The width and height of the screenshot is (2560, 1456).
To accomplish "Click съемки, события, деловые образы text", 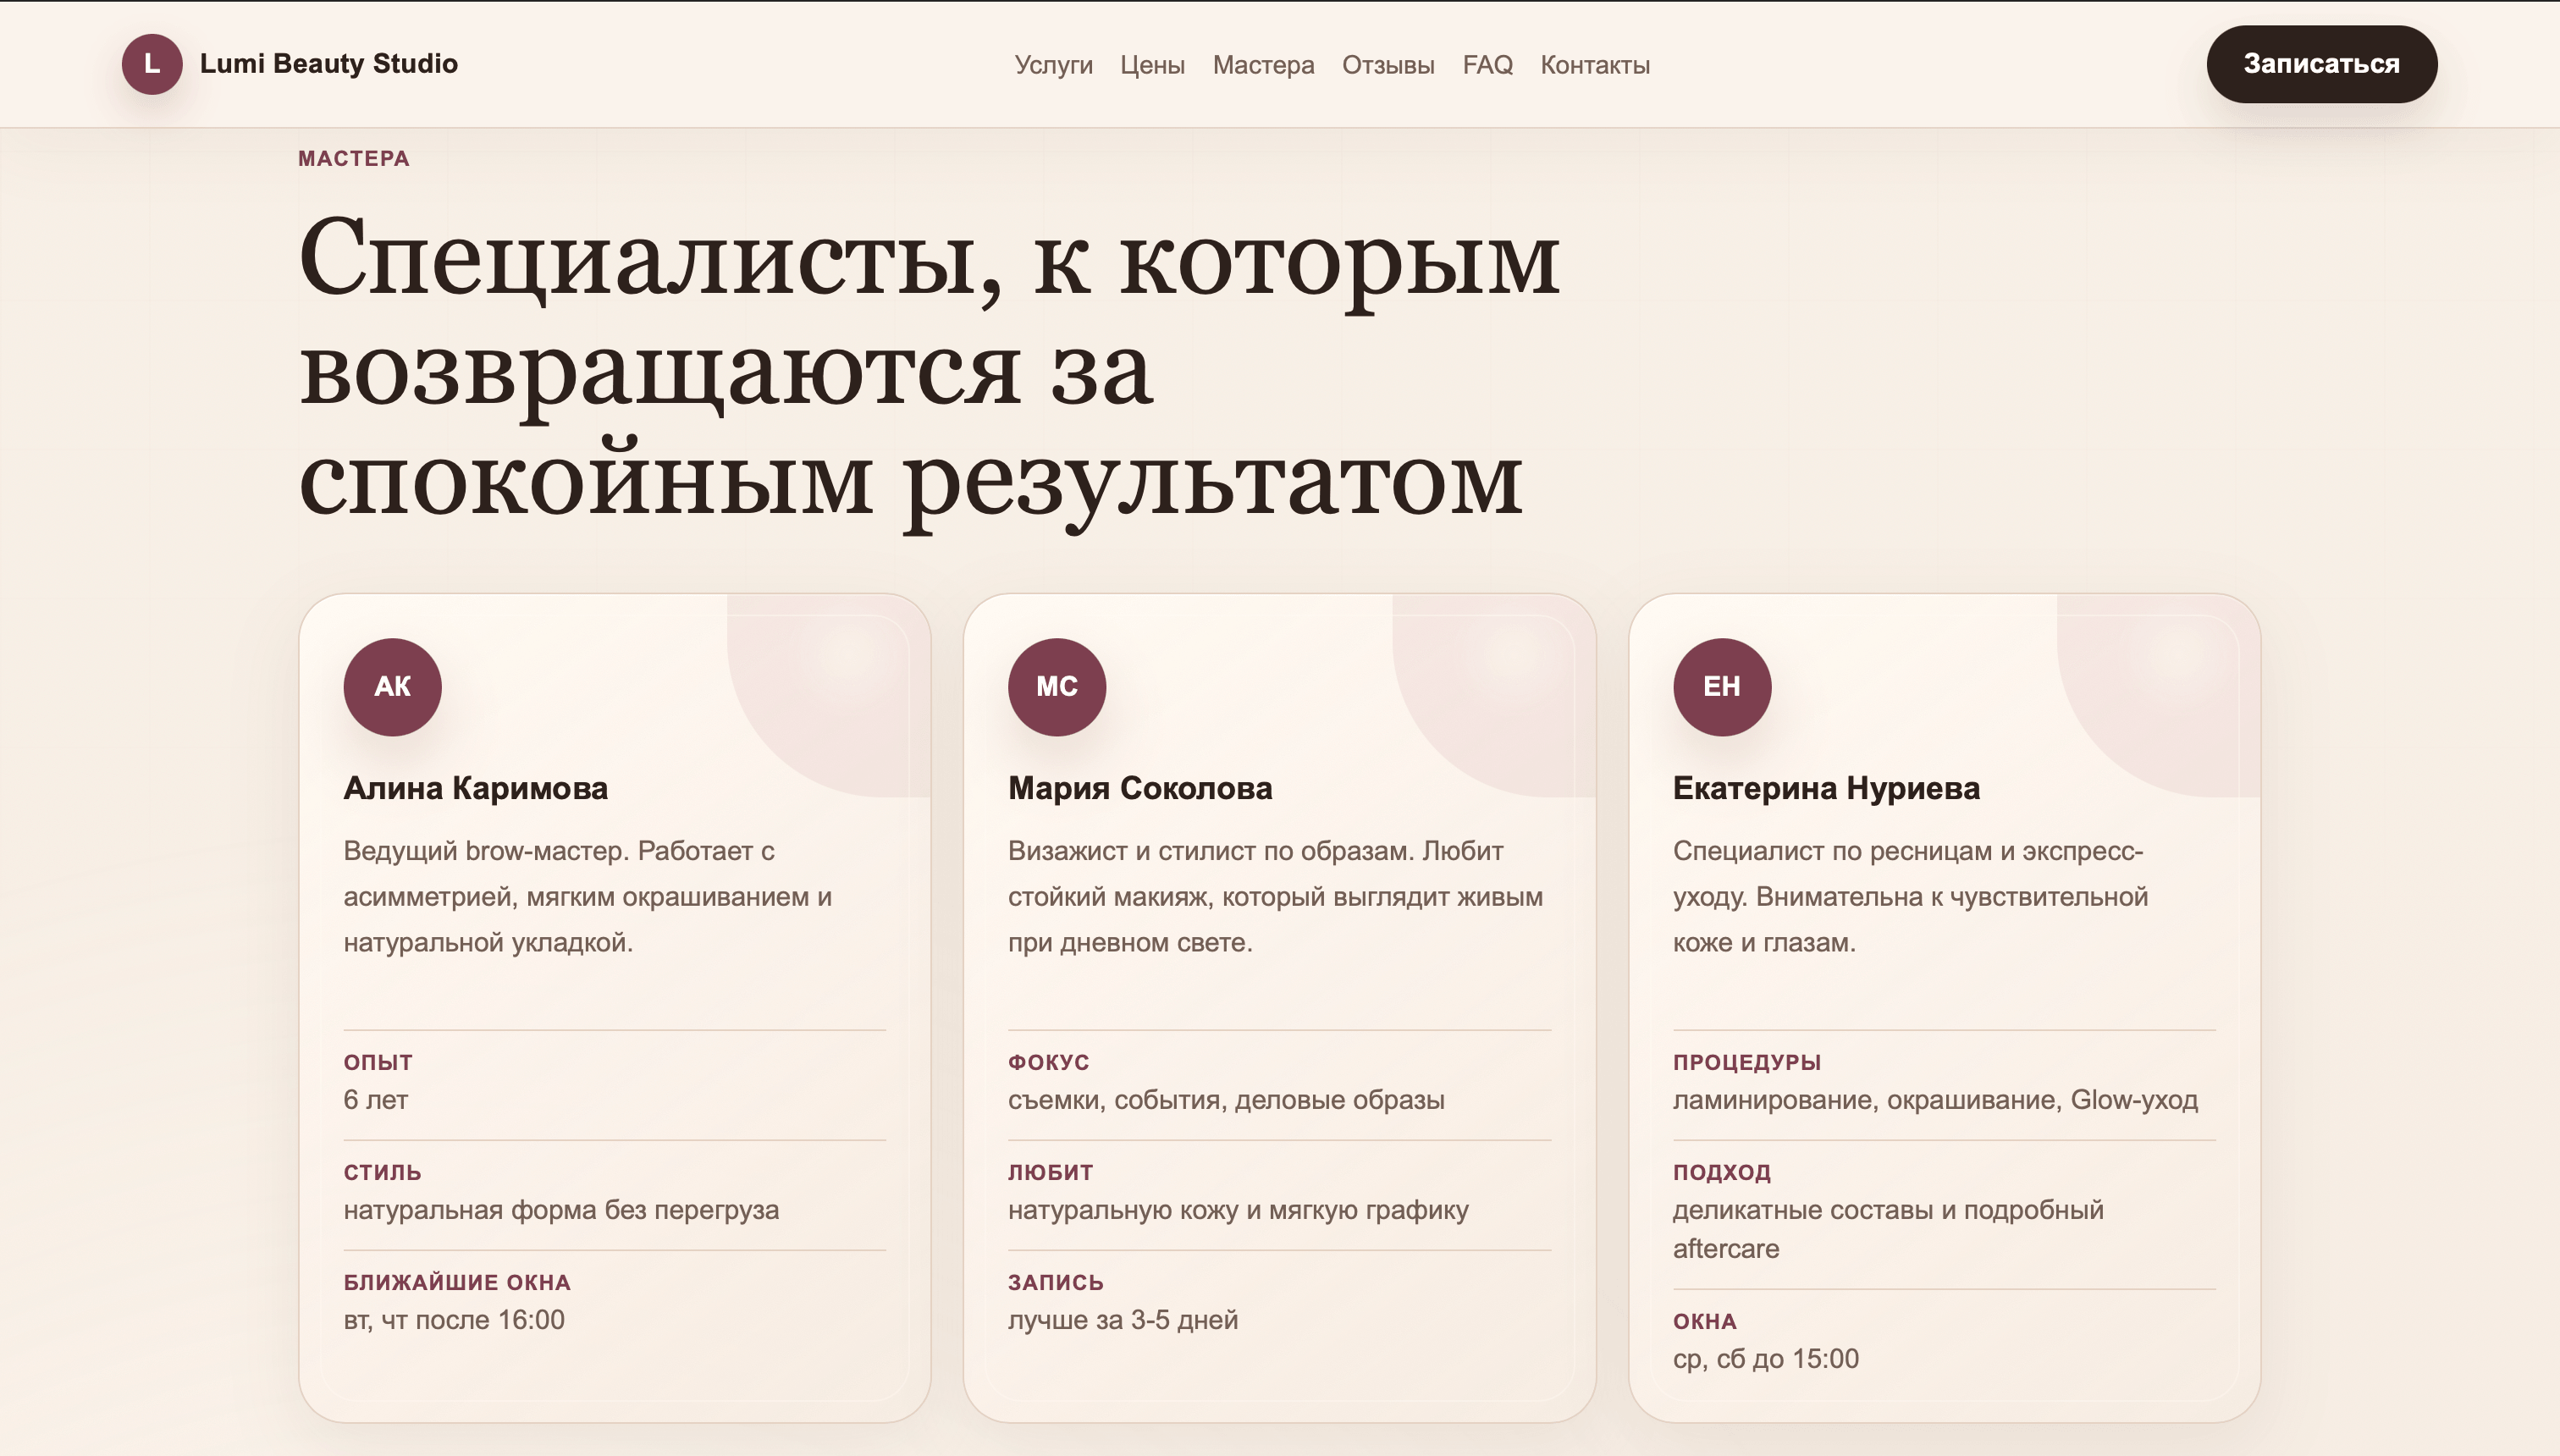I will (x=1226, y=1100).
